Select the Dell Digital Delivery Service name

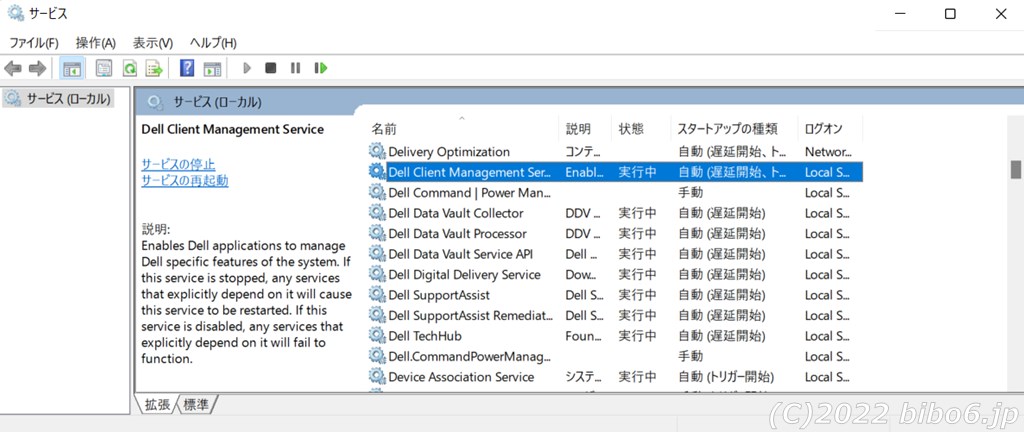[464, 274]
